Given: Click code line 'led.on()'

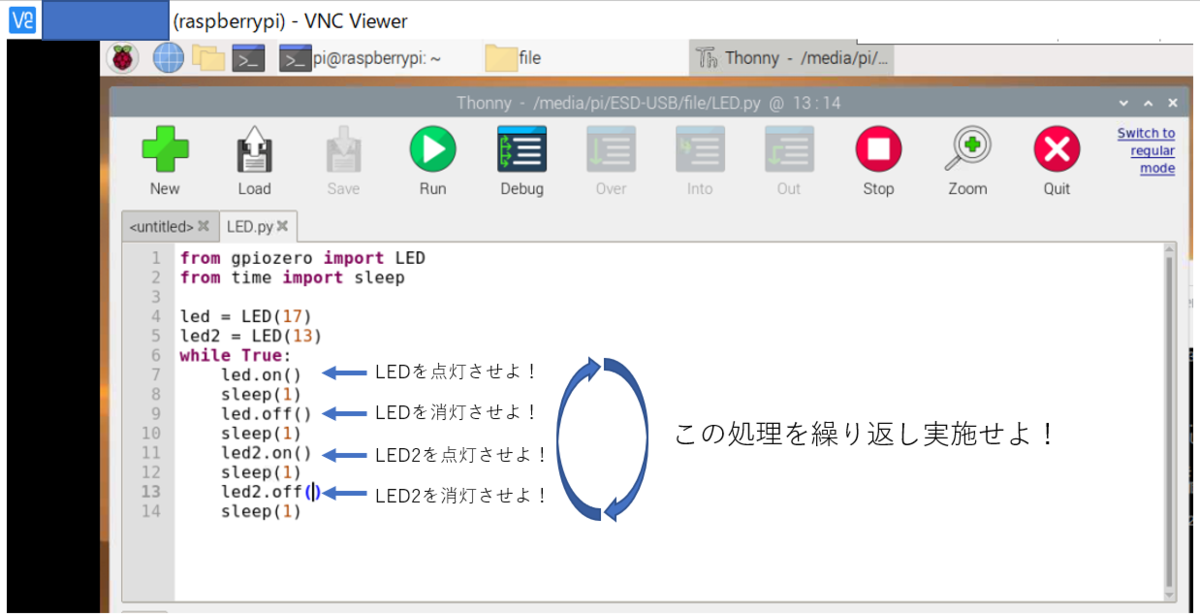Looking at the screenshot, I should pyautogui.click(x=261, y=375).
